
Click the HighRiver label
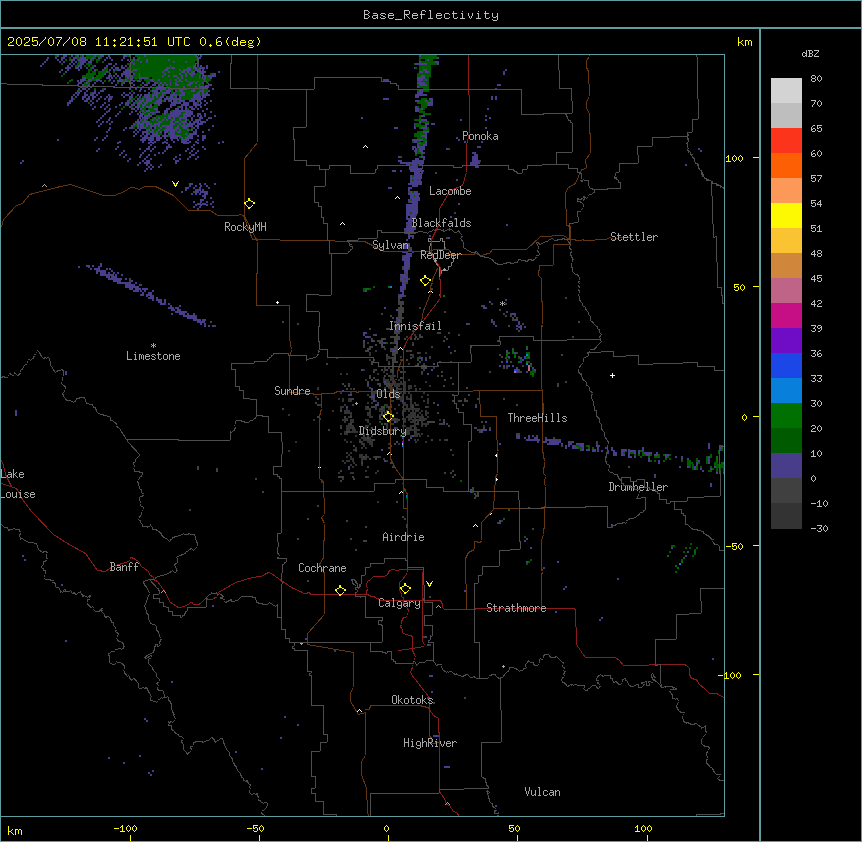[x=430, y=743]
